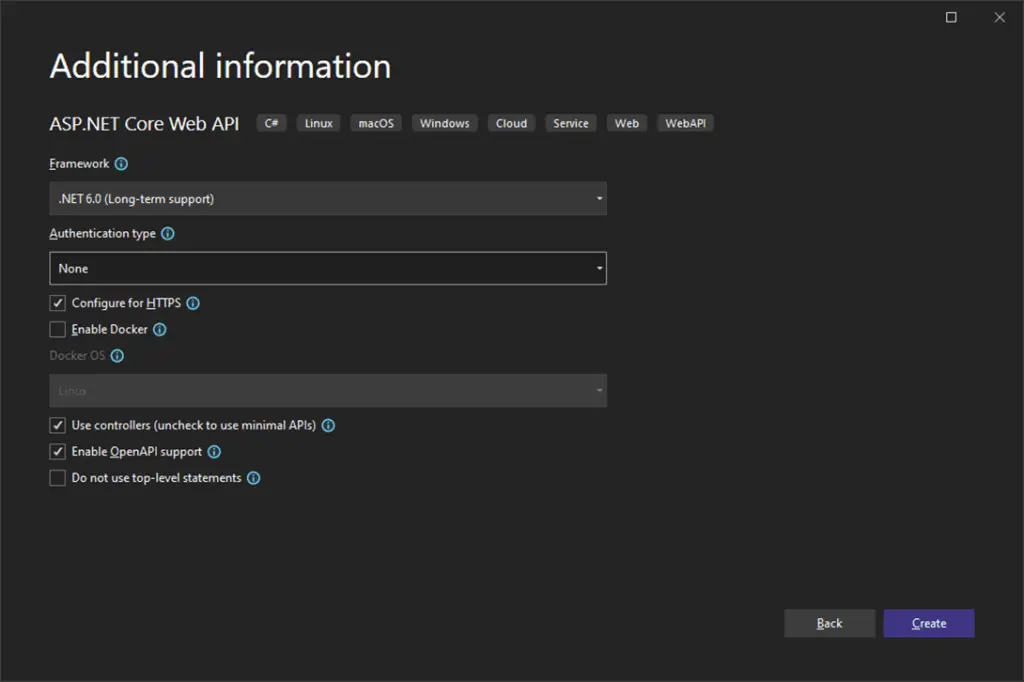Click the disabled Docker OS Linux dropdown
Image resolution: width=1024 pixels, height=682 pixels.
pos(328,391)
